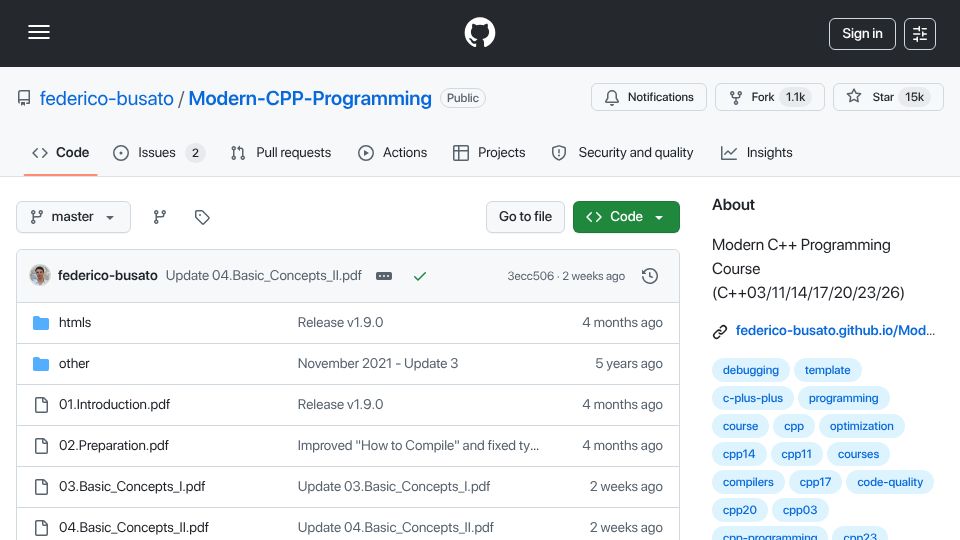Fork the repository
The image size is (960, 540).
pos(770,97)
